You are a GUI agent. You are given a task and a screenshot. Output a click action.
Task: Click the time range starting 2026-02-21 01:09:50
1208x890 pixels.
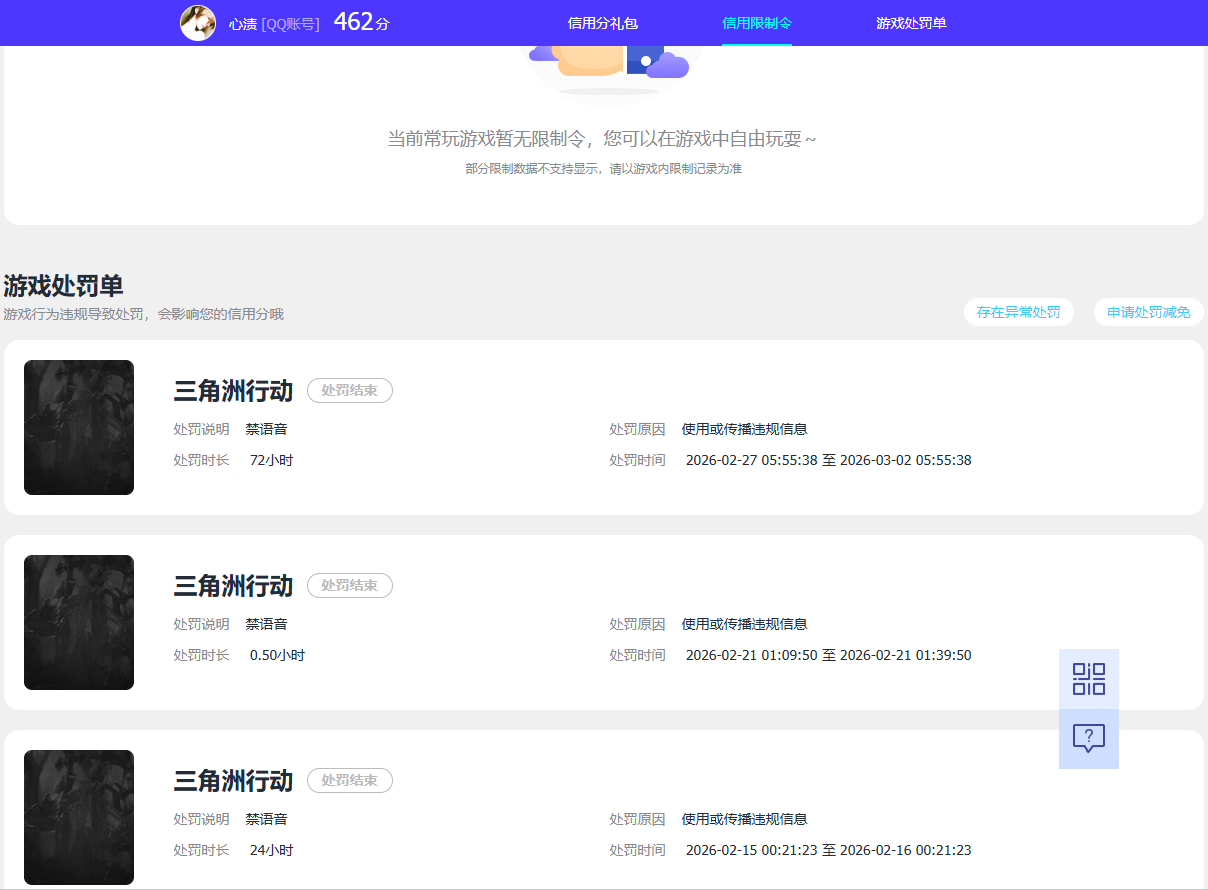point(829,656)
